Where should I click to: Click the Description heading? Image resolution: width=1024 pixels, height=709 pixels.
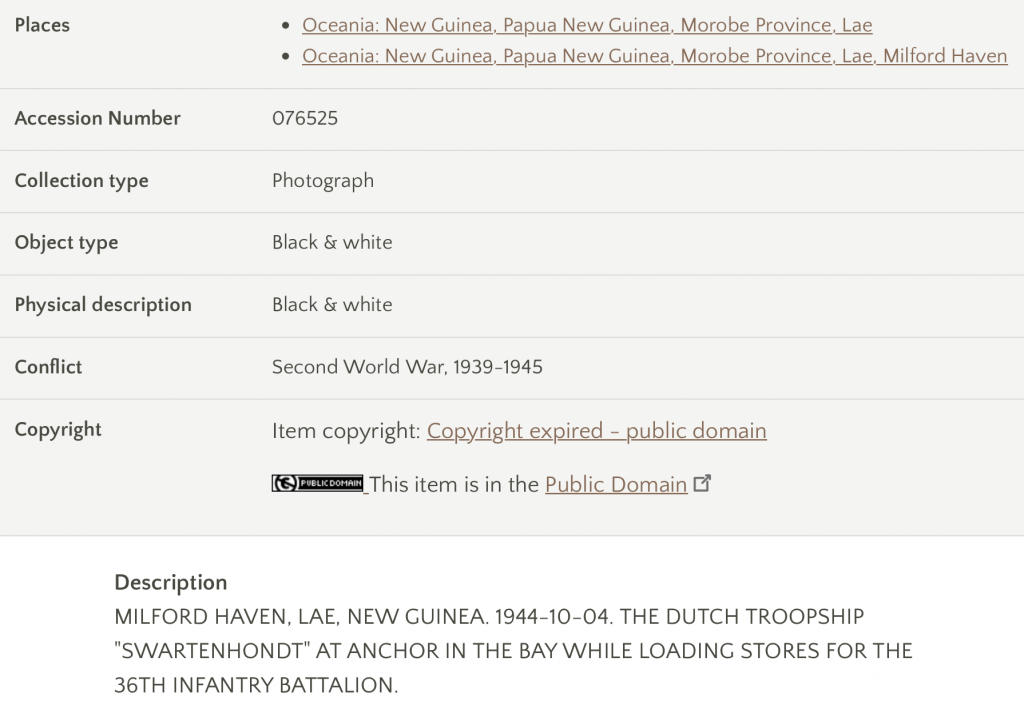tap(171, 582)
